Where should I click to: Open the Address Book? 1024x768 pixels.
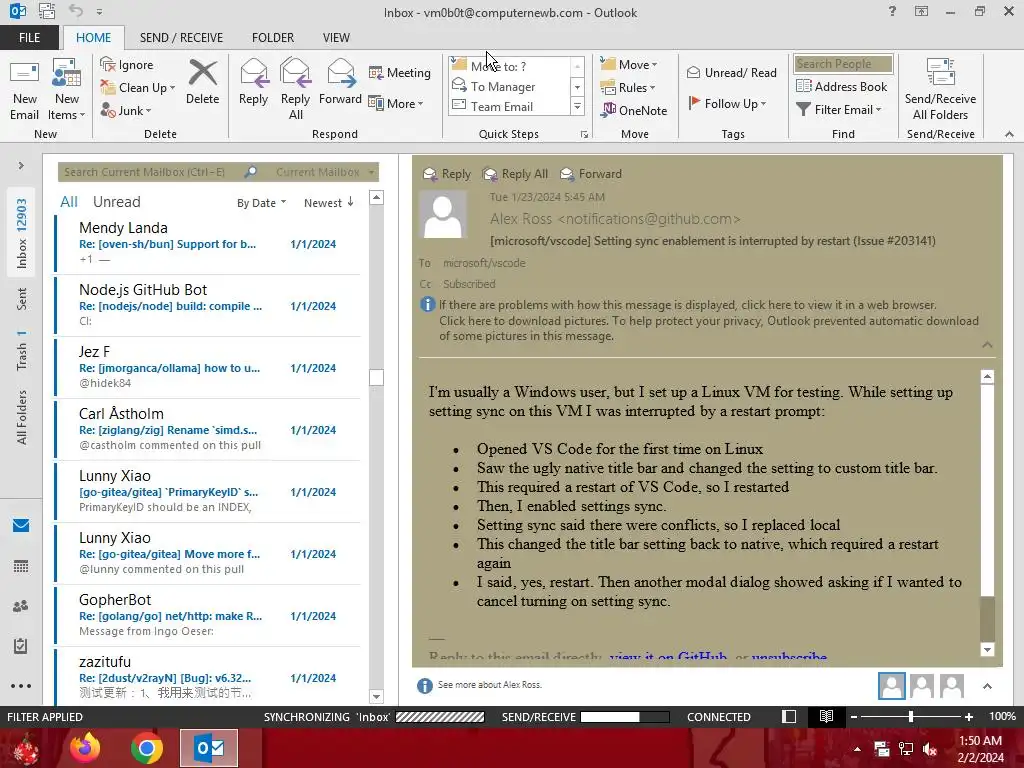pyautogui.click(x=841, y=86)
